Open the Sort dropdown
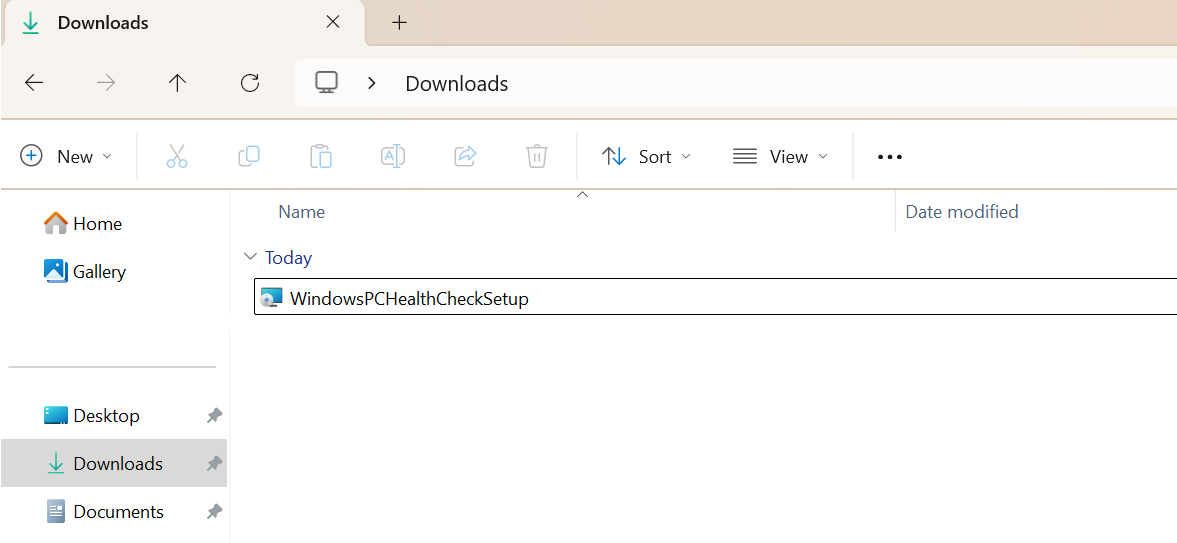 646,156
